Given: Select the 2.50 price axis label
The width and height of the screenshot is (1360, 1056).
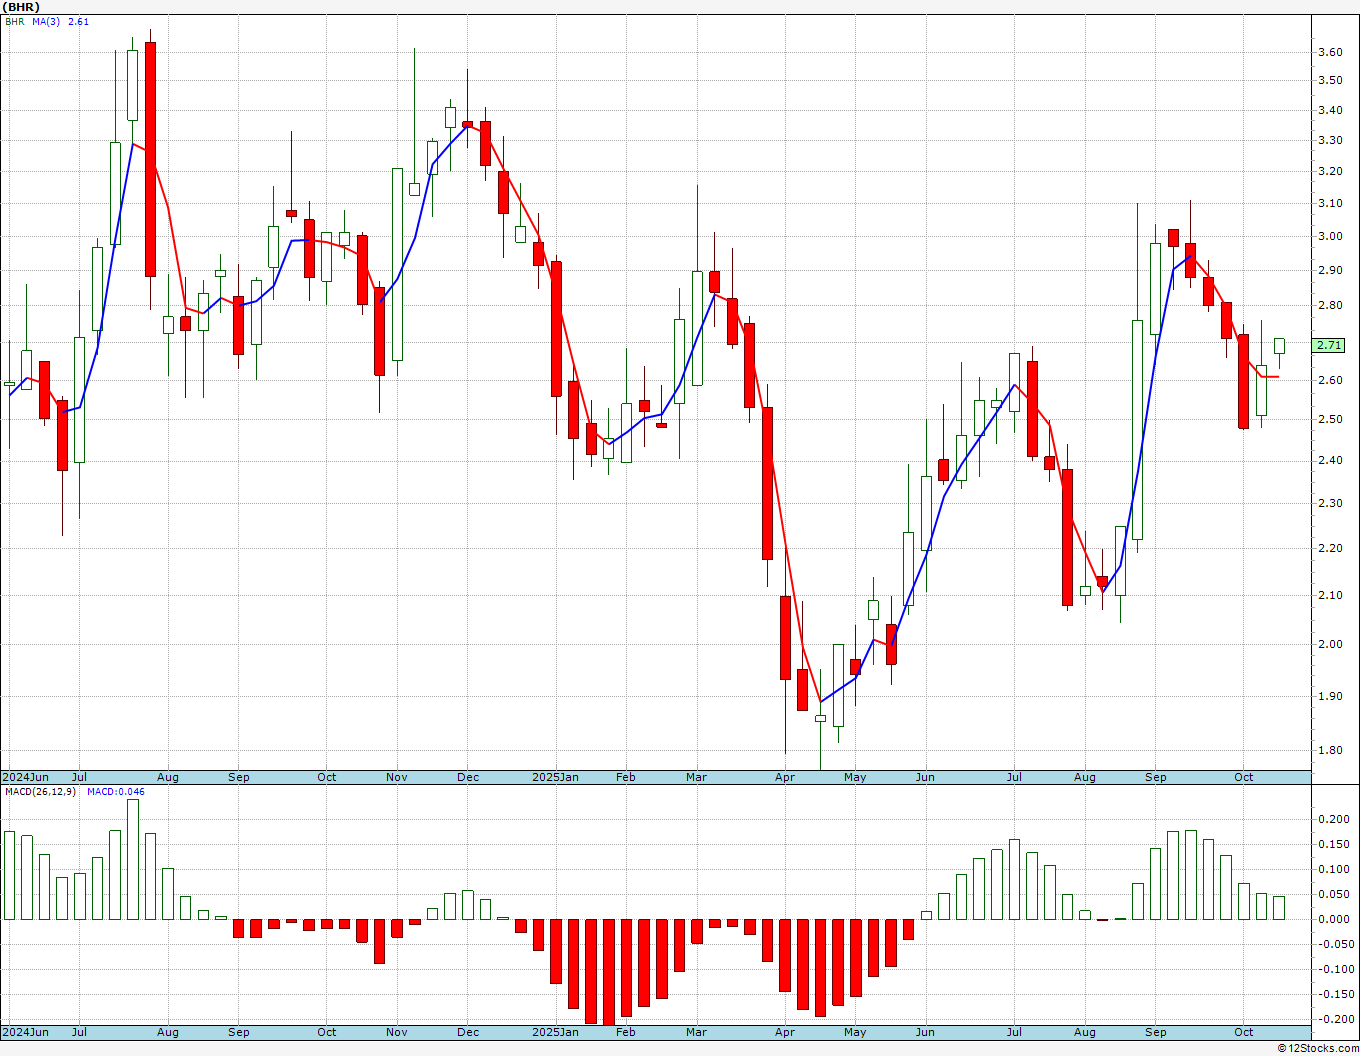Looking at the screenshot, I should 1330,419.
